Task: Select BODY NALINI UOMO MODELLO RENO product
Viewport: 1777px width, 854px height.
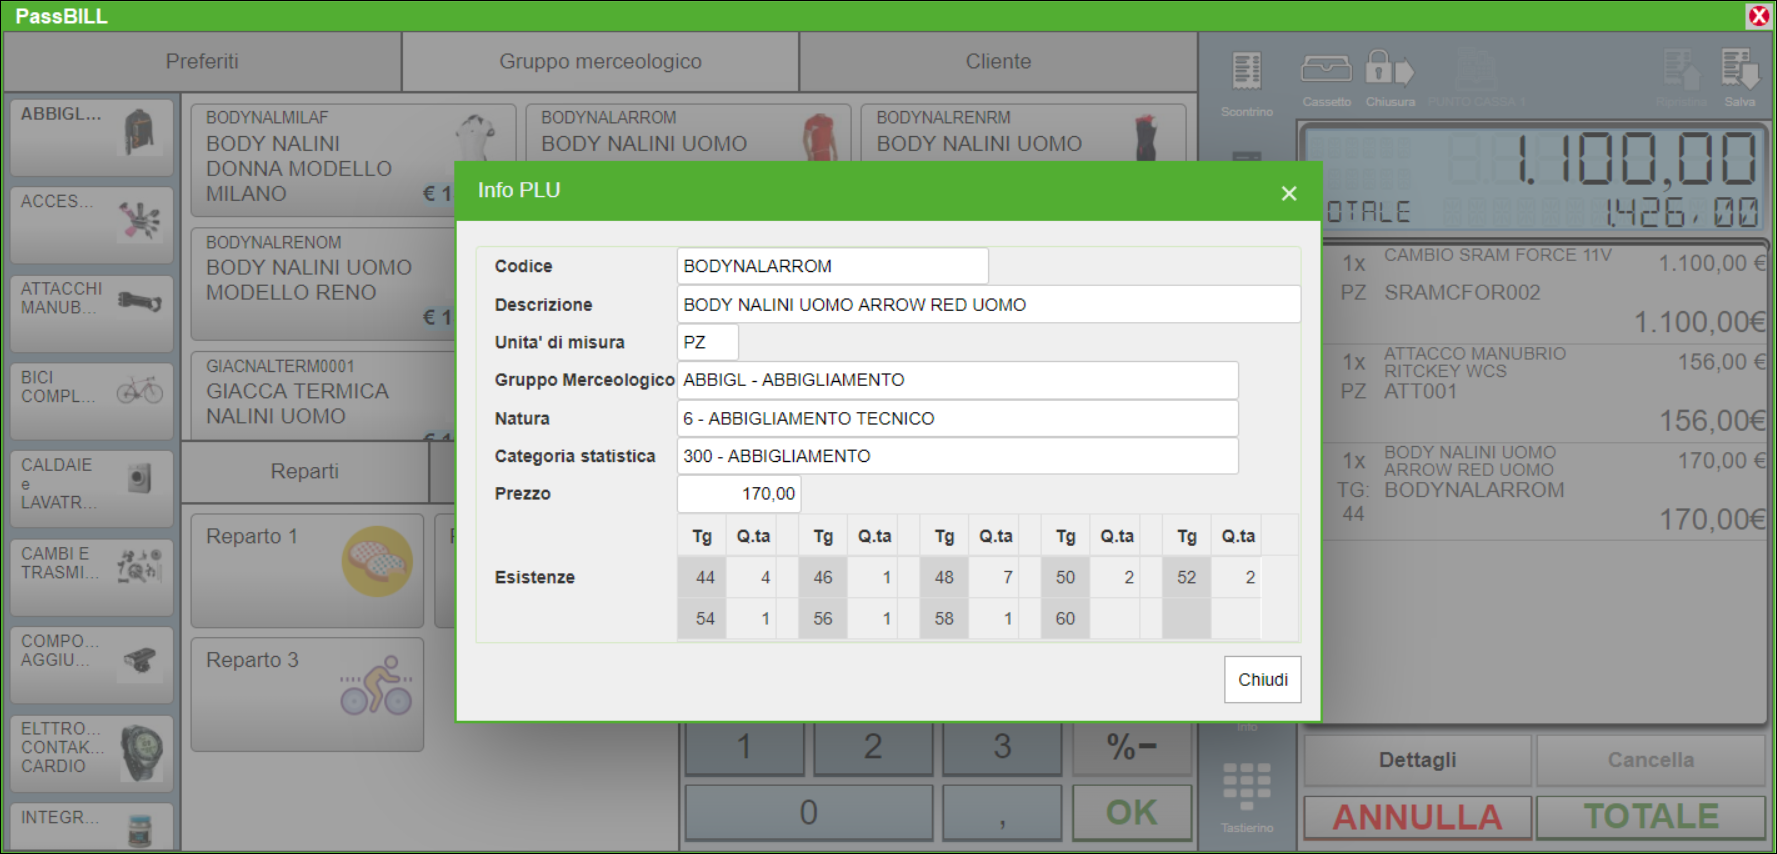Action: (x=322, y=284)
